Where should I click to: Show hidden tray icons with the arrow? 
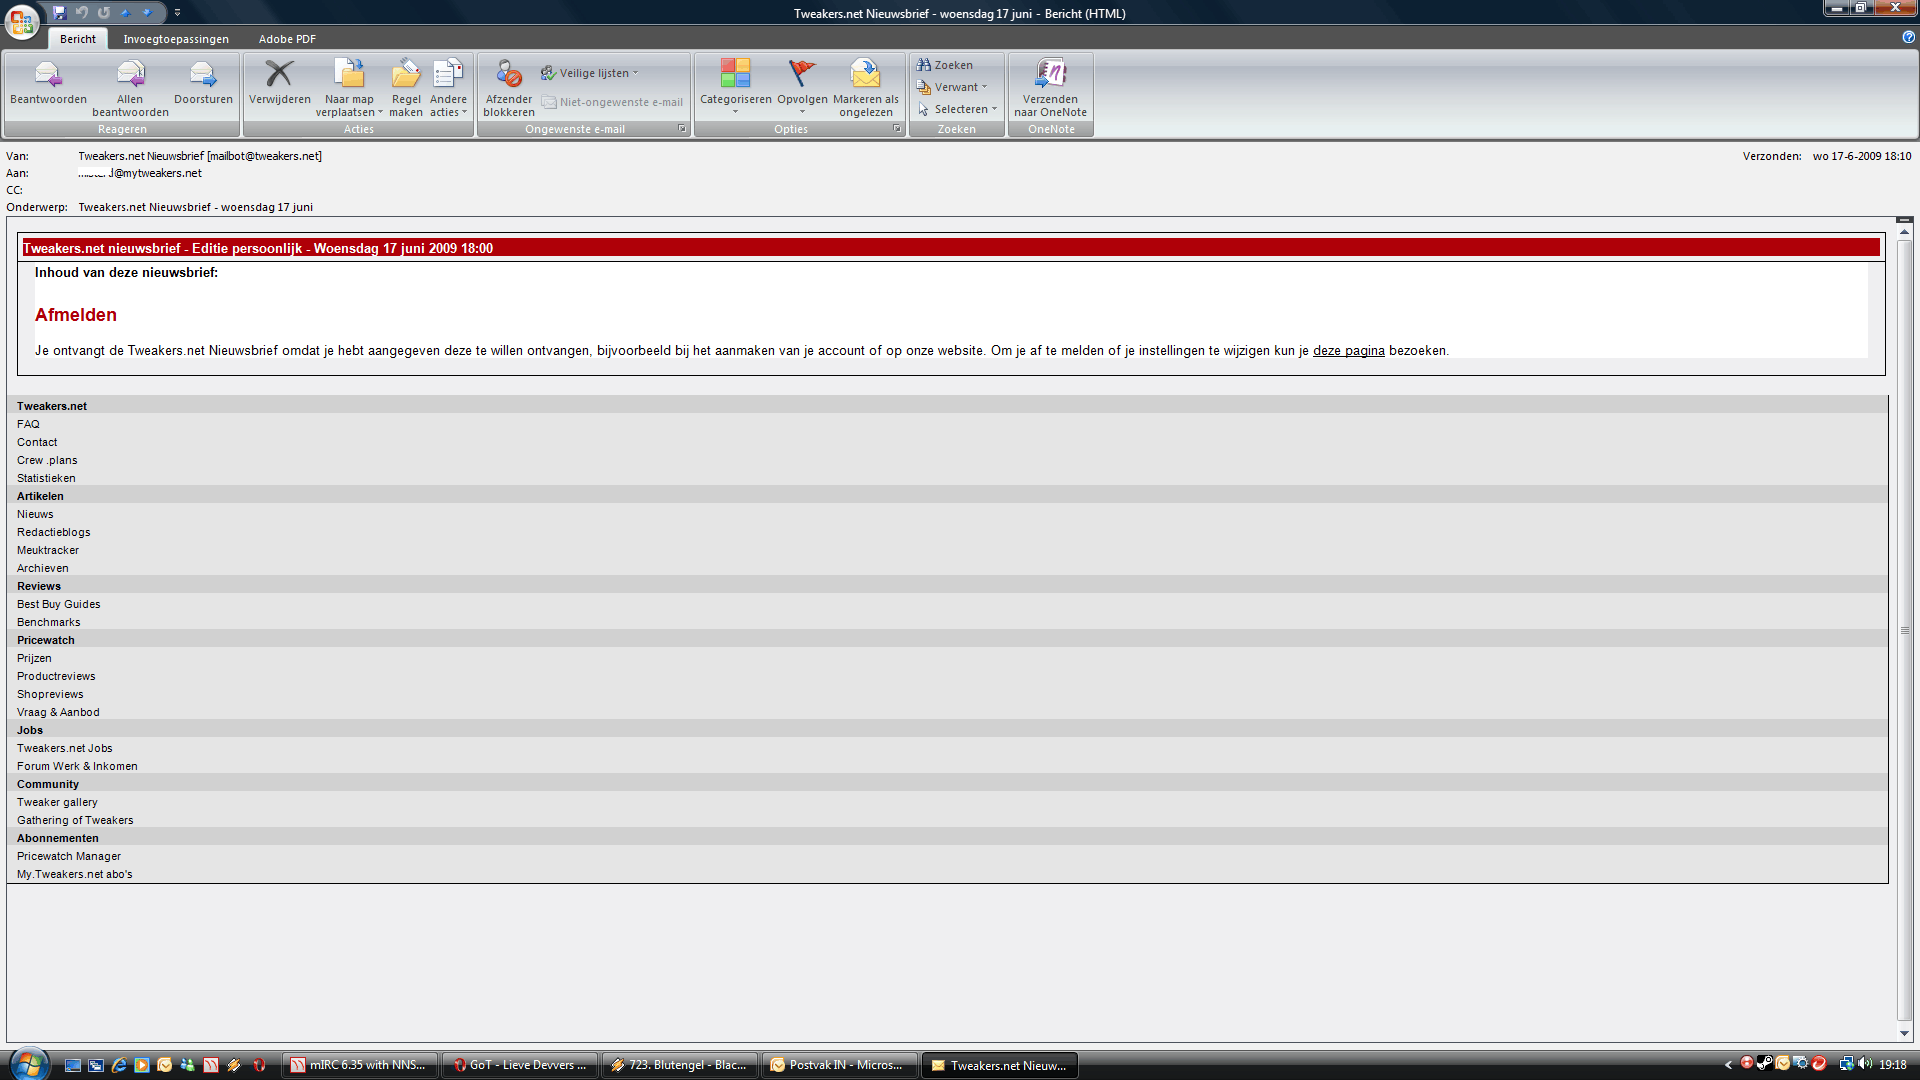tap(1728, 1065)
